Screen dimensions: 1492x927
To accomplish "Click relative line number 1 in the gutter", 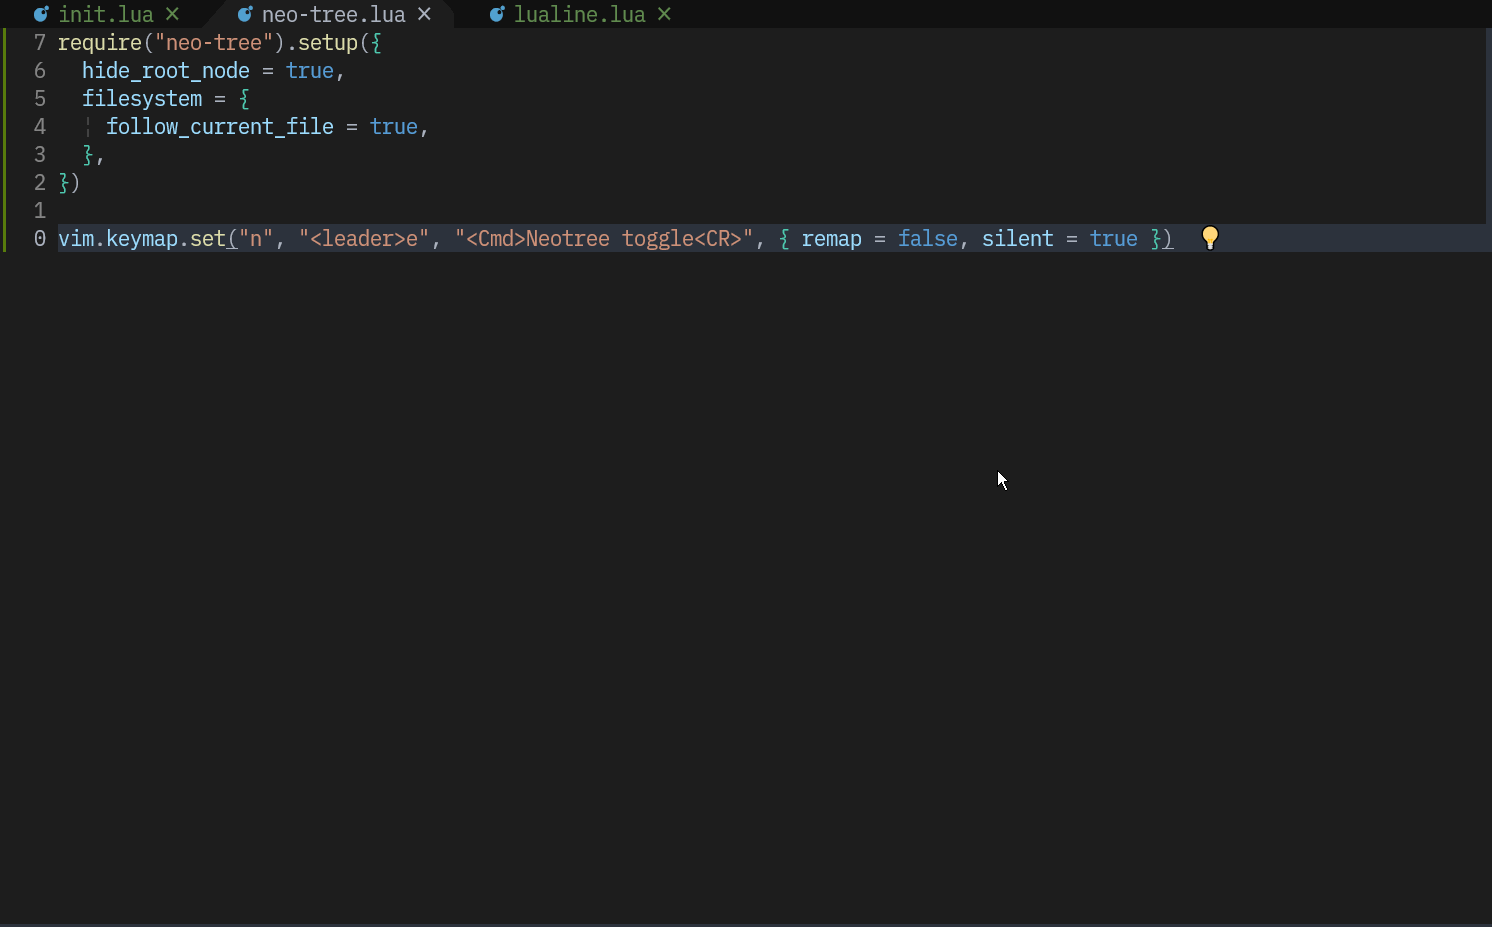I will pos(40,211).
